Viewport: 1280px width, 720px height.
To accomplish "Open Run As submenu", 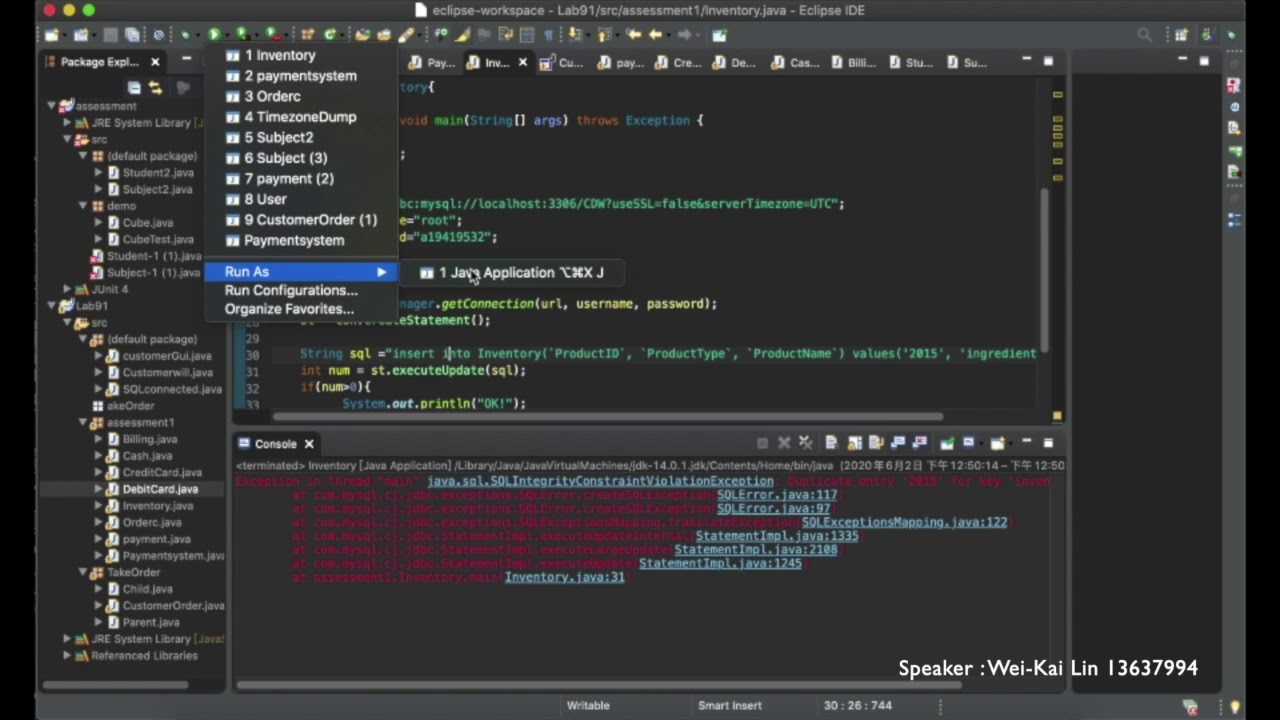I will tap(300, 272).
